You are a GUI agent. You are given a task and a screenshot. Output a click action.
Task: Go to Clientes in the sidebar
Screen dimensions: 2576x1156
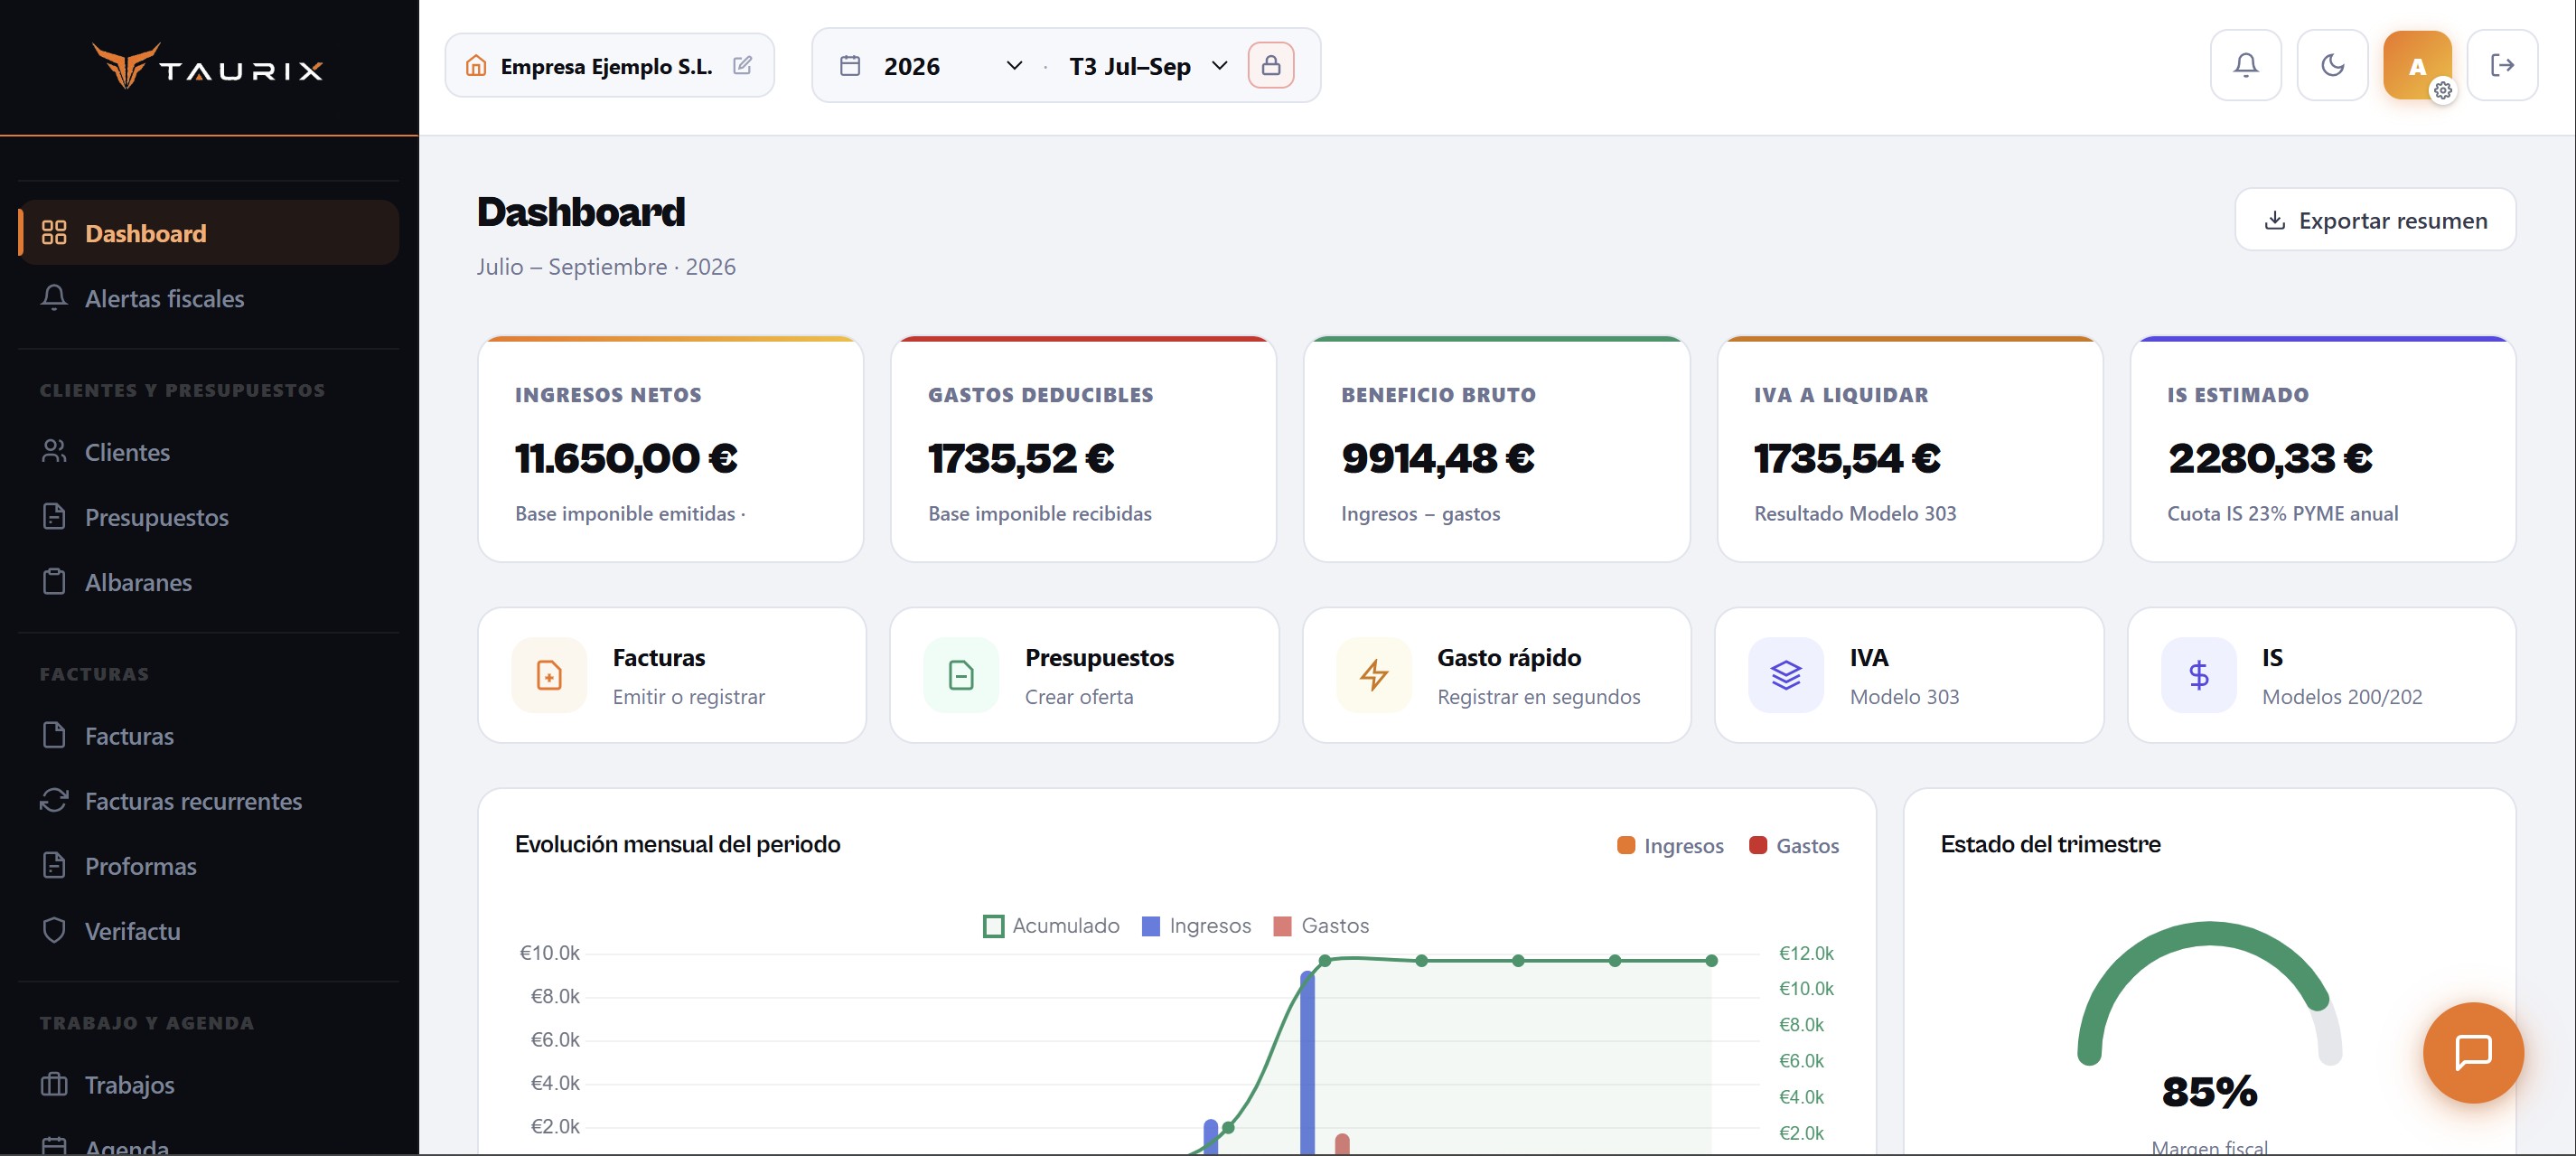coord(209,452)
